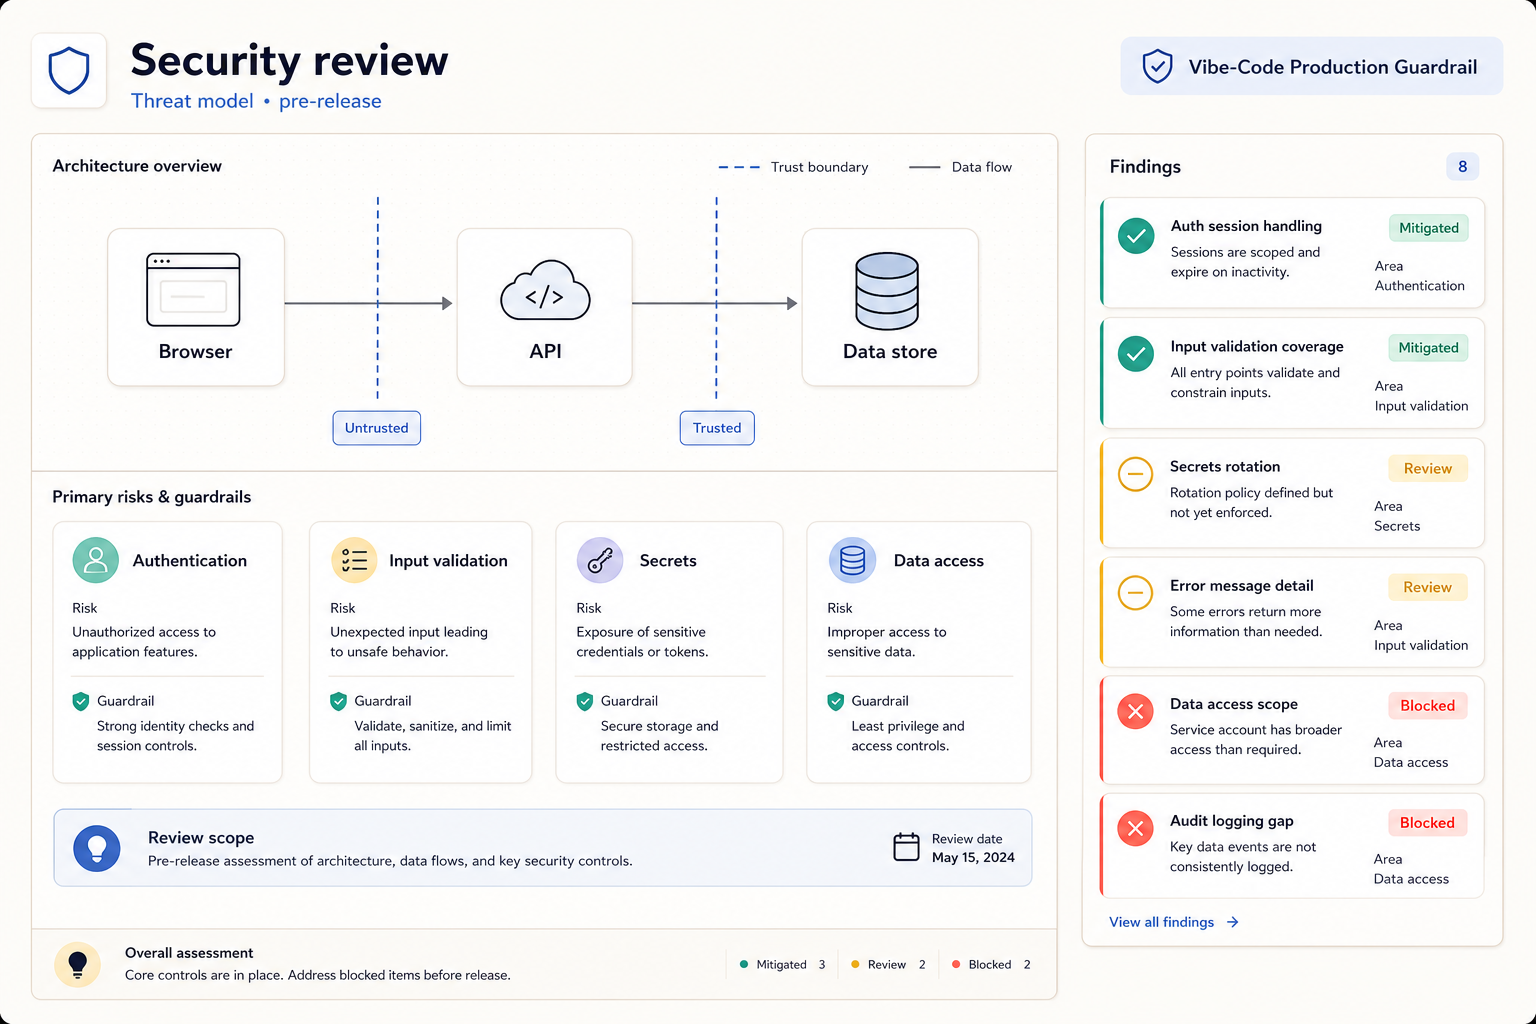1536x1024 pixels.
Task: Click the Error message detail status icon
Action: (x=1135, y=593)
